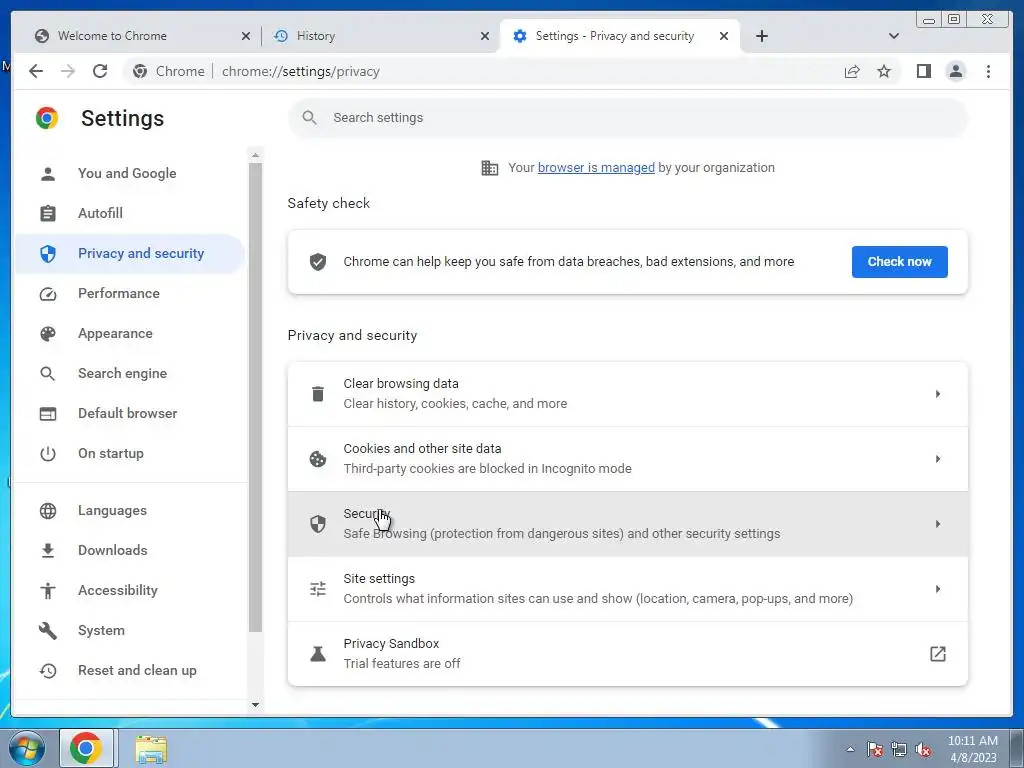1024x768 pixels.
Task: Open Search engine settings in sidebar
Action: coord(129,374)
